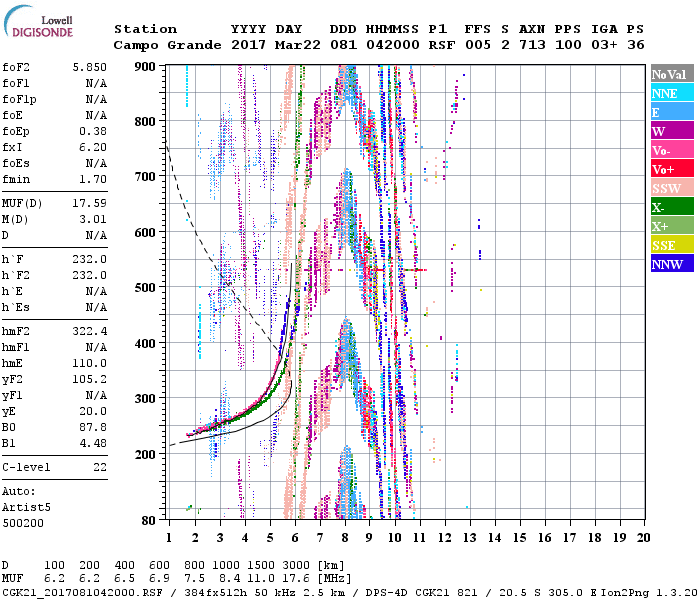Image resolution: width=700 pixels, height=600 pixels.
Task: Click the SSE yellow legend swatch
Action: coord(672,245)
